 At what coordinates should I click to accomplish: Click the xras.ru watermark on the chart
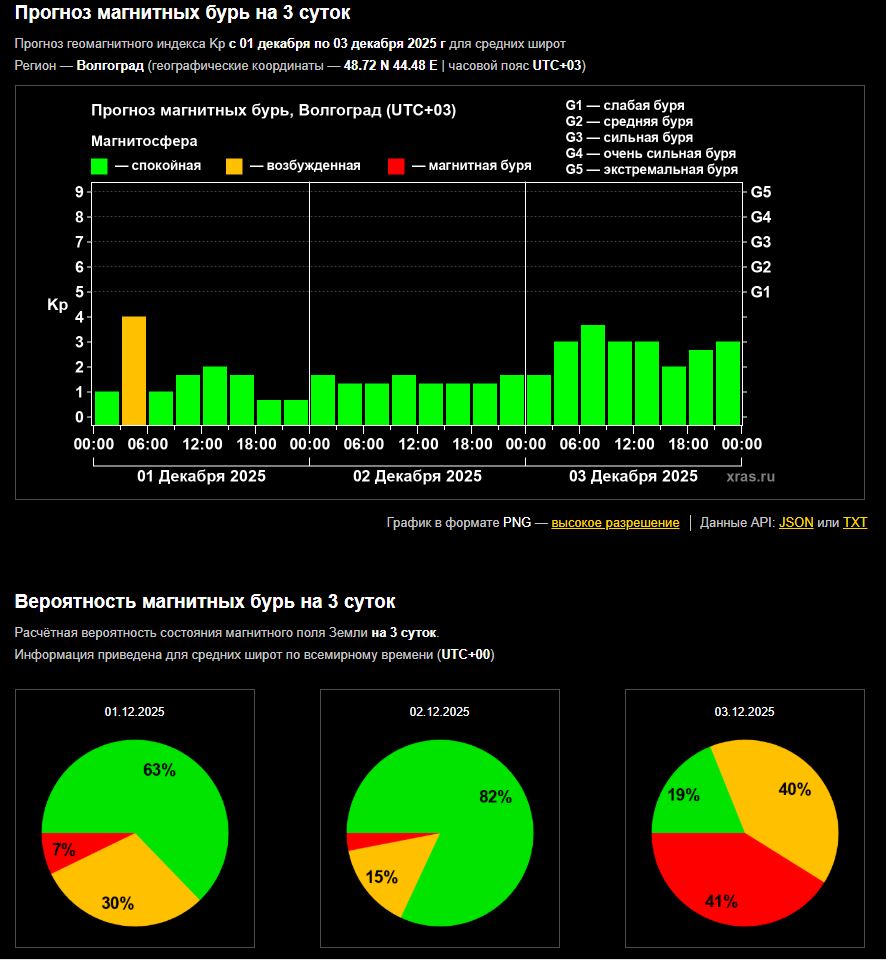click(750, 477)
